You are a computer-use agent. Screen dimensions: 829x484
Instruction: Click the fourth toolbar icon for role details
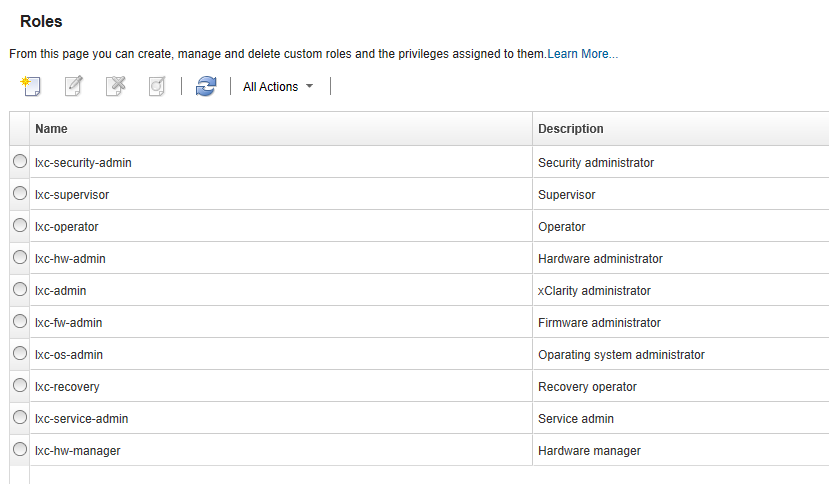point(157,87)
